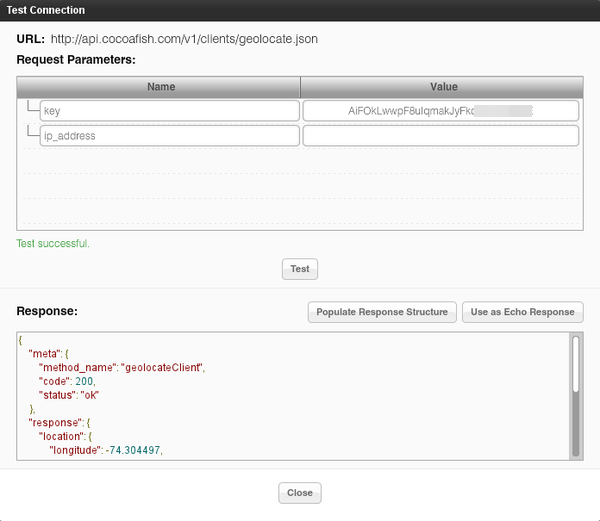Click the Response heading label
Screen dimensions: 600x521
point(47,311)
